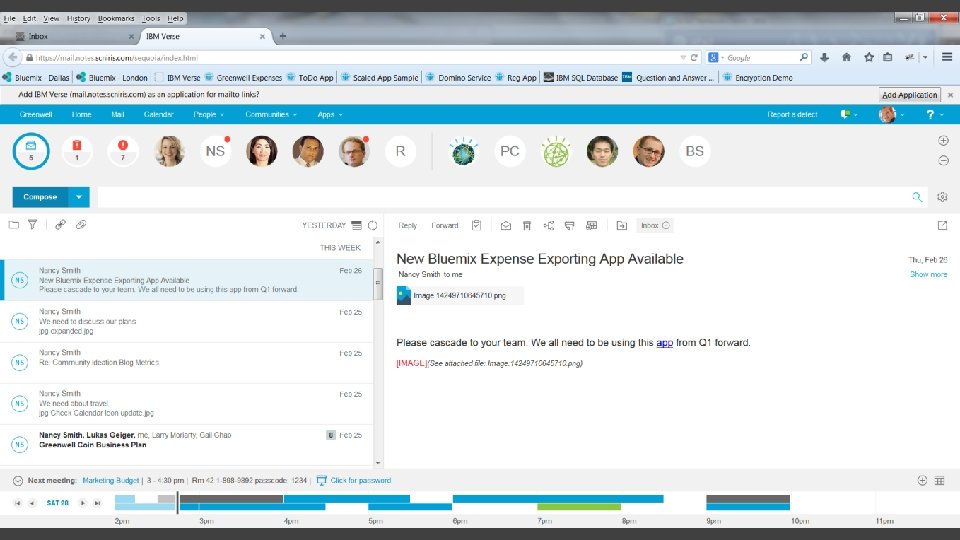This screenshot has height=540, width=960.
Task: Add a person with the plus circle icon
Action: (x=943, y=140)
